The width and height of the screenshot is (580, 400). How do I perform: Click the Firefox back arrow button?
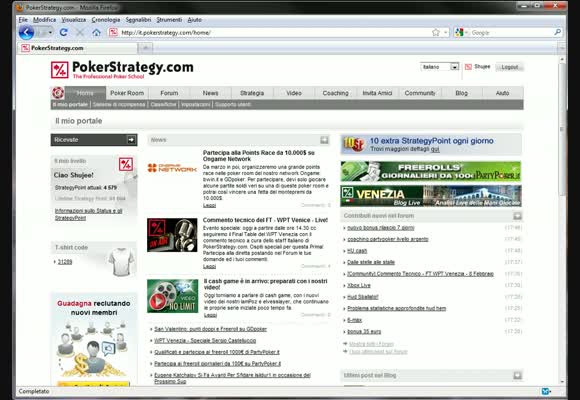click(x=26, y=33)
